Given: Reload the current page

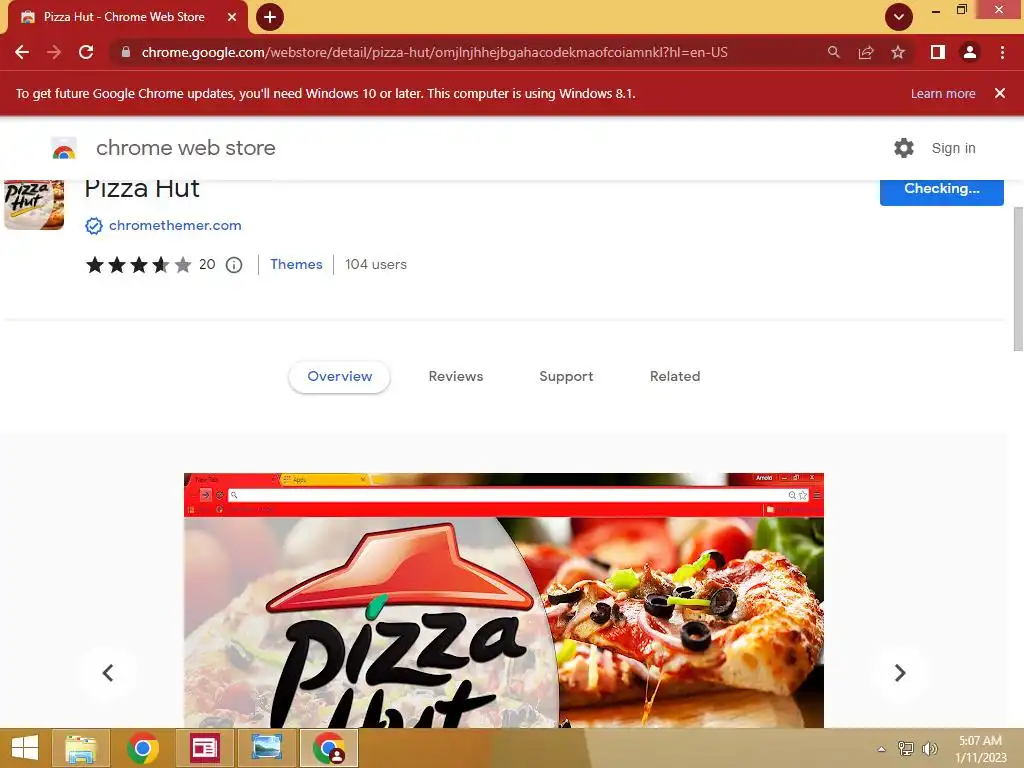Looking at the screenshot, I should [86, 52].
